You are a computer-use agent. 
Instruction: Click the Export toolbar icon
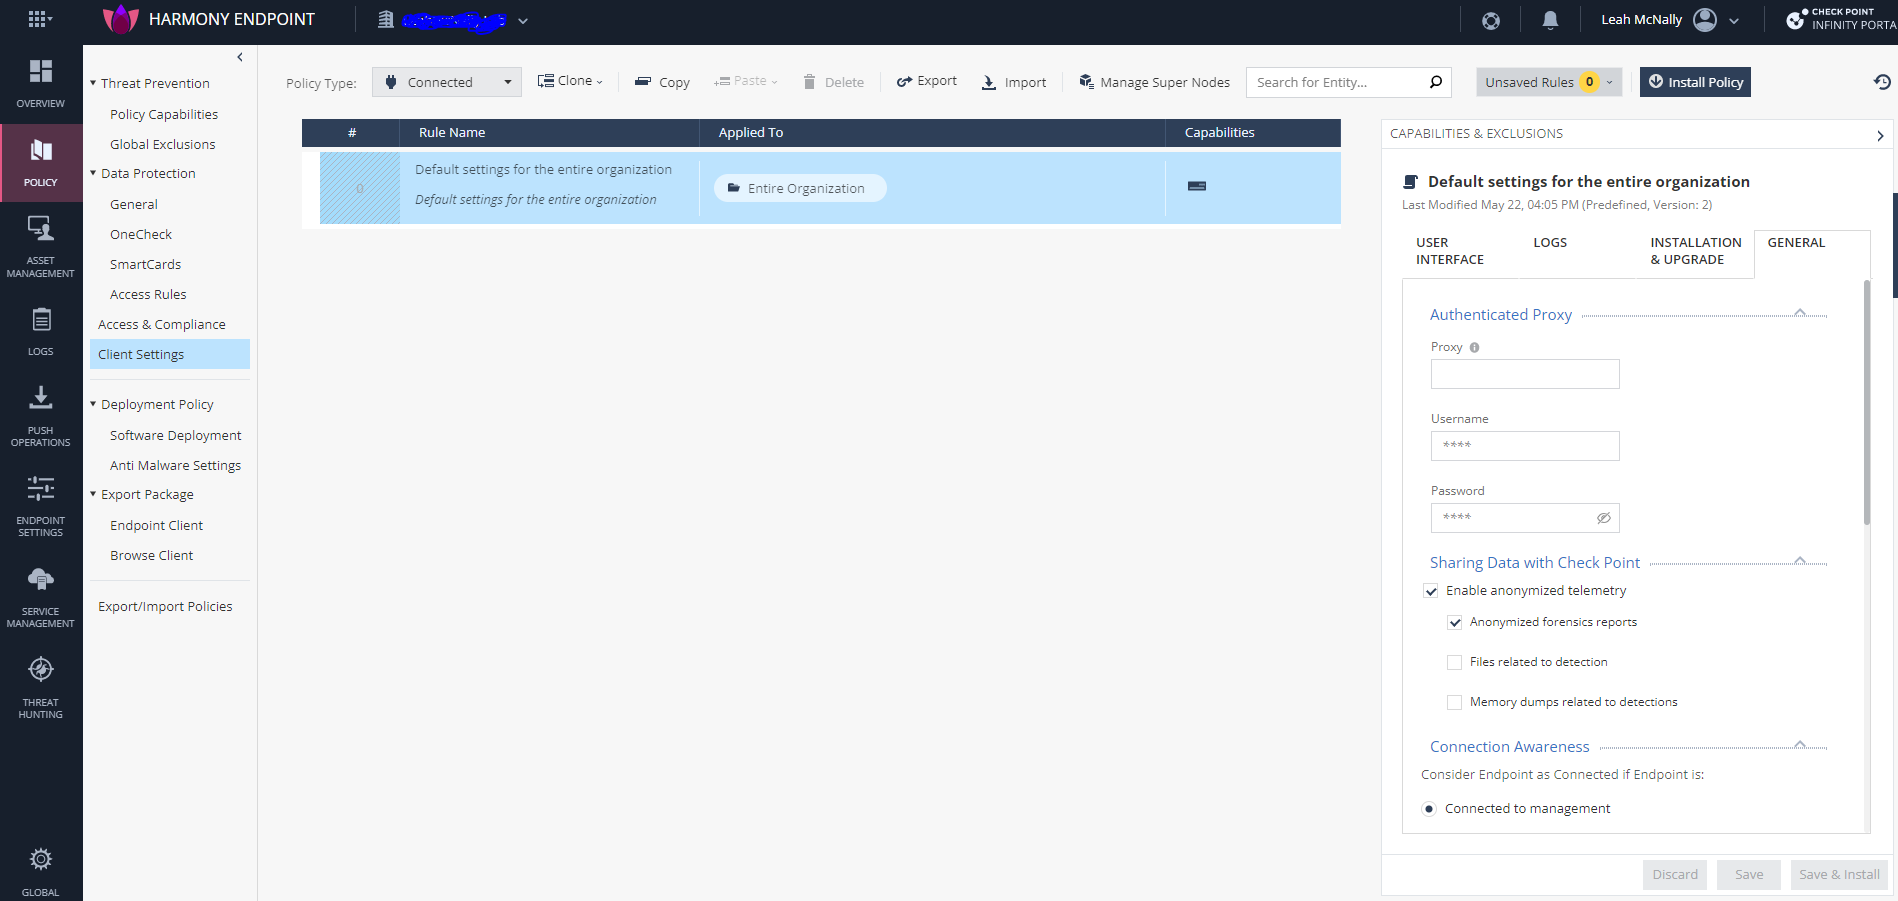click(903, 80)
